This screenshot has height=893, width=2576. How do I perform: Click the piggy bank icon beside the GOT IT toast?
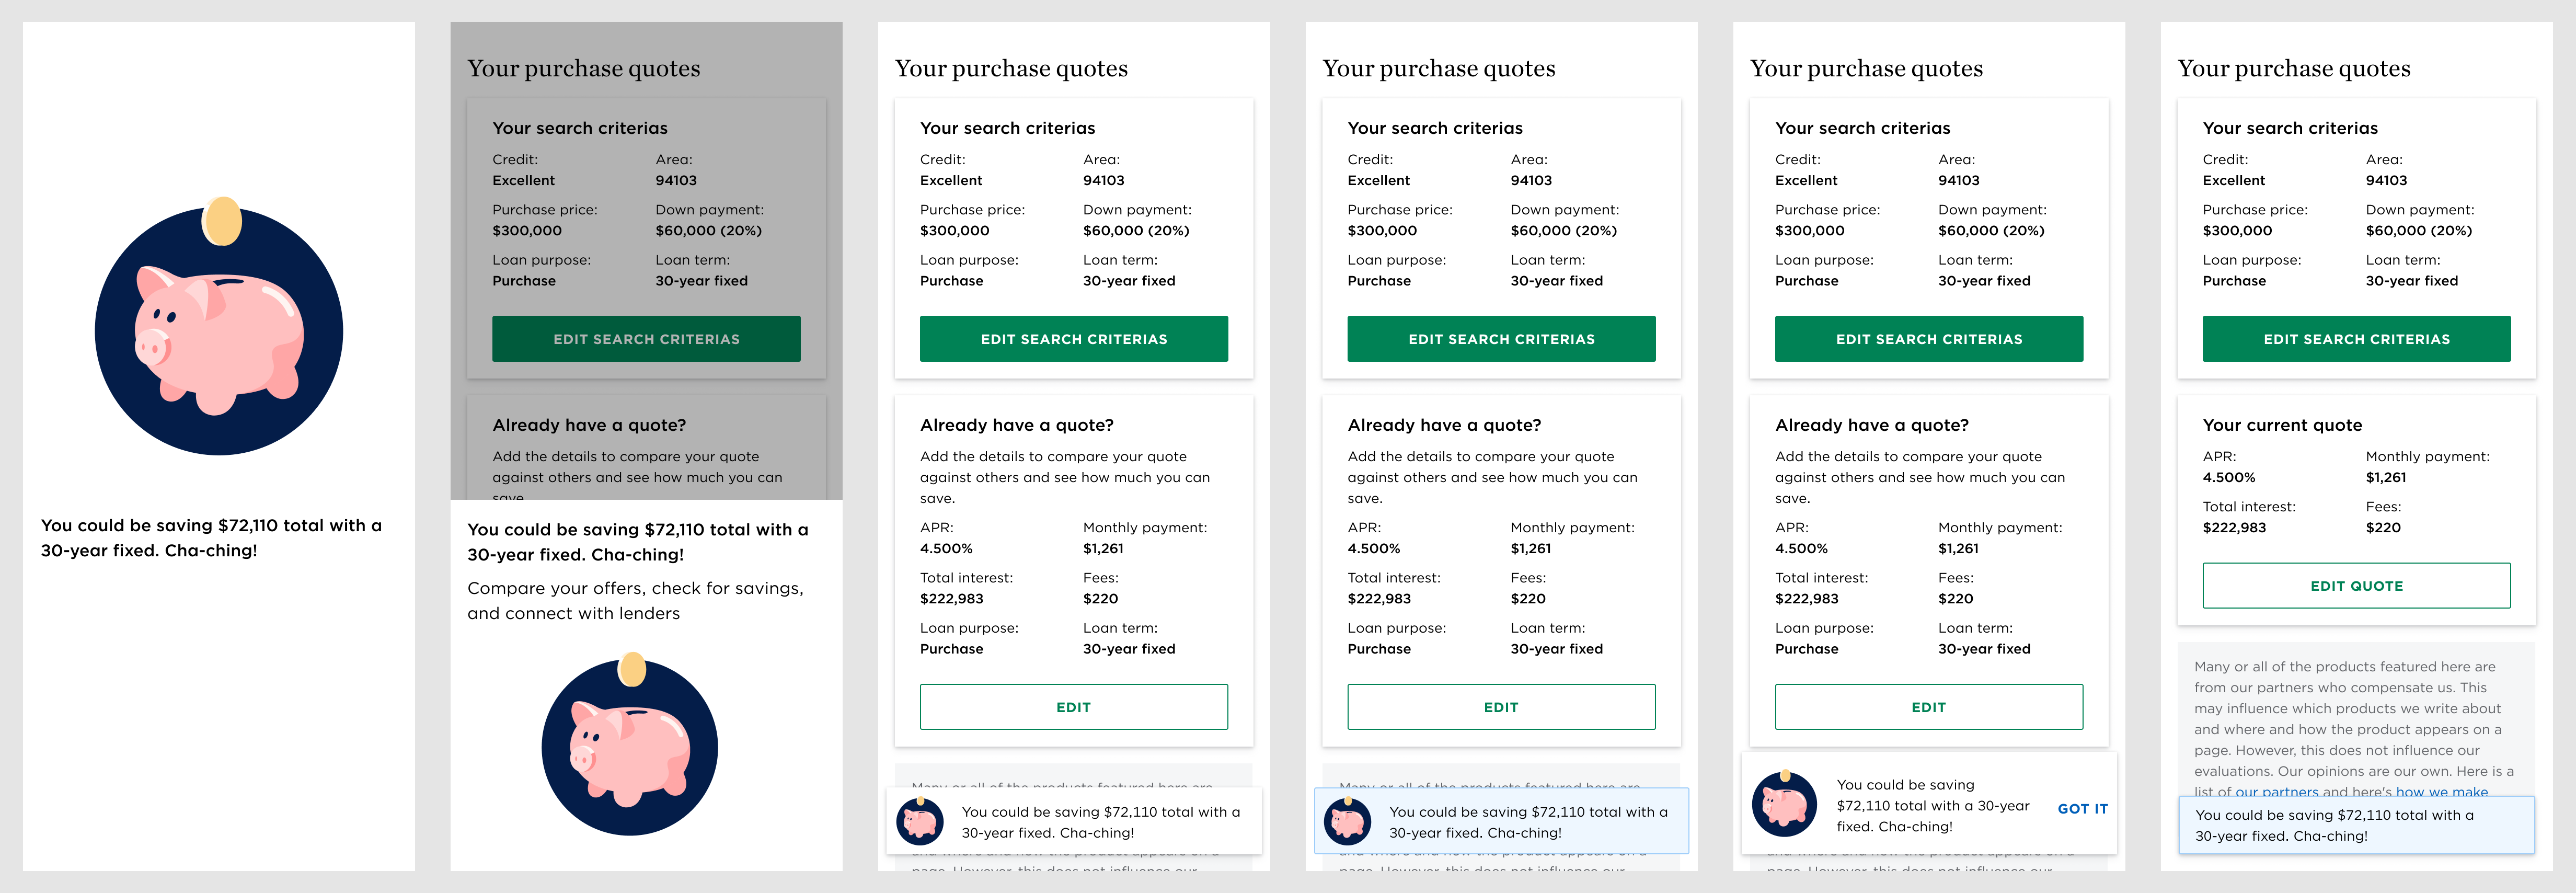coord(1784,805)
